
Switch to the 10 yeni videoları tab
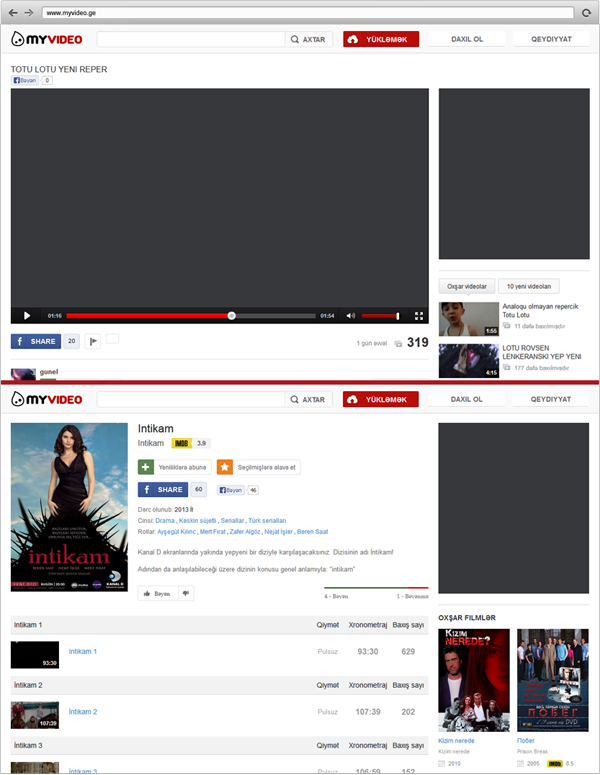[528, 286]
